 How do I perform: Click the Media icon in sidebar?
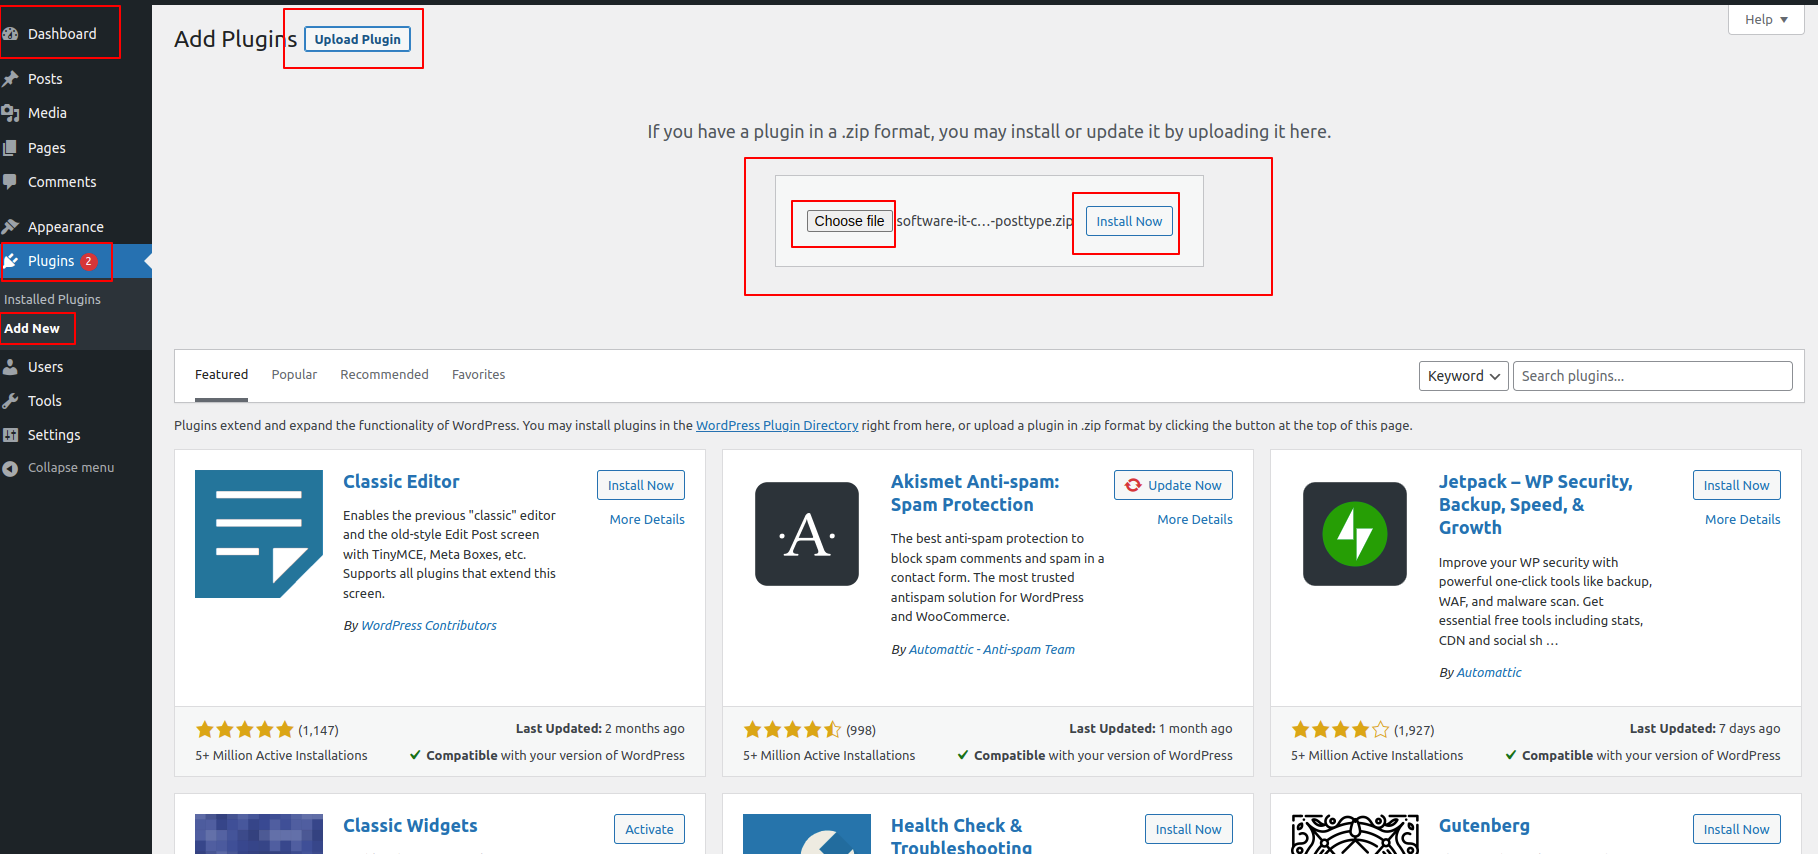pos(11,113)
